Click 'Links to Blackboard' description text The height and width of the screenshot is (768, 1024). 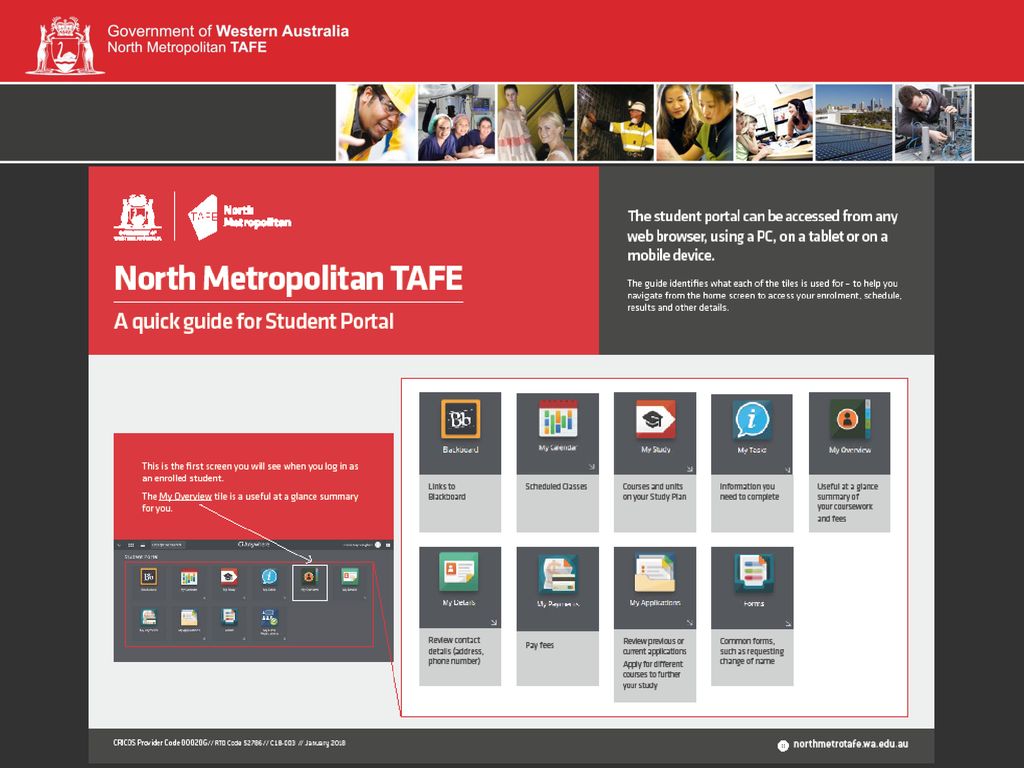pos(447,491)
